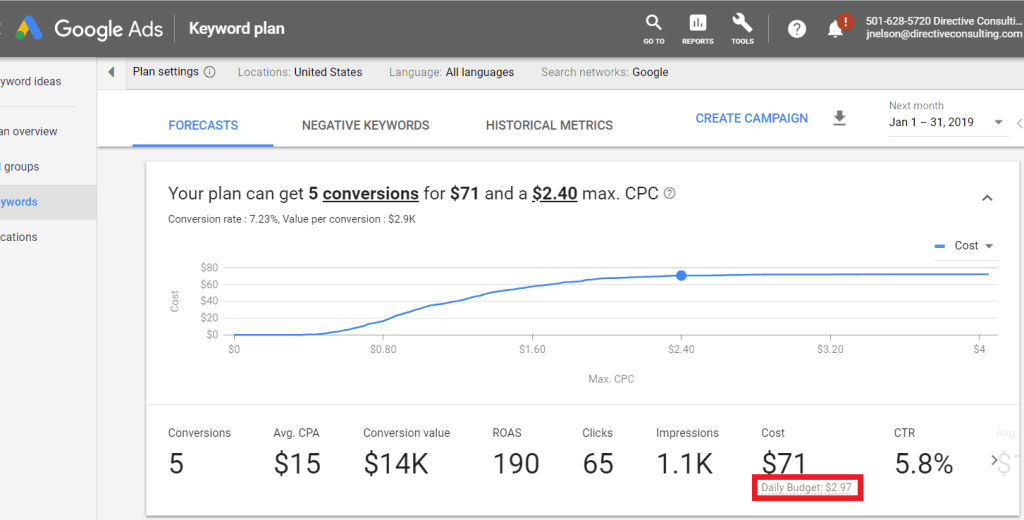Switch to the Forecasts tab
1024x520 pixels.
click(x=203, y=125)
